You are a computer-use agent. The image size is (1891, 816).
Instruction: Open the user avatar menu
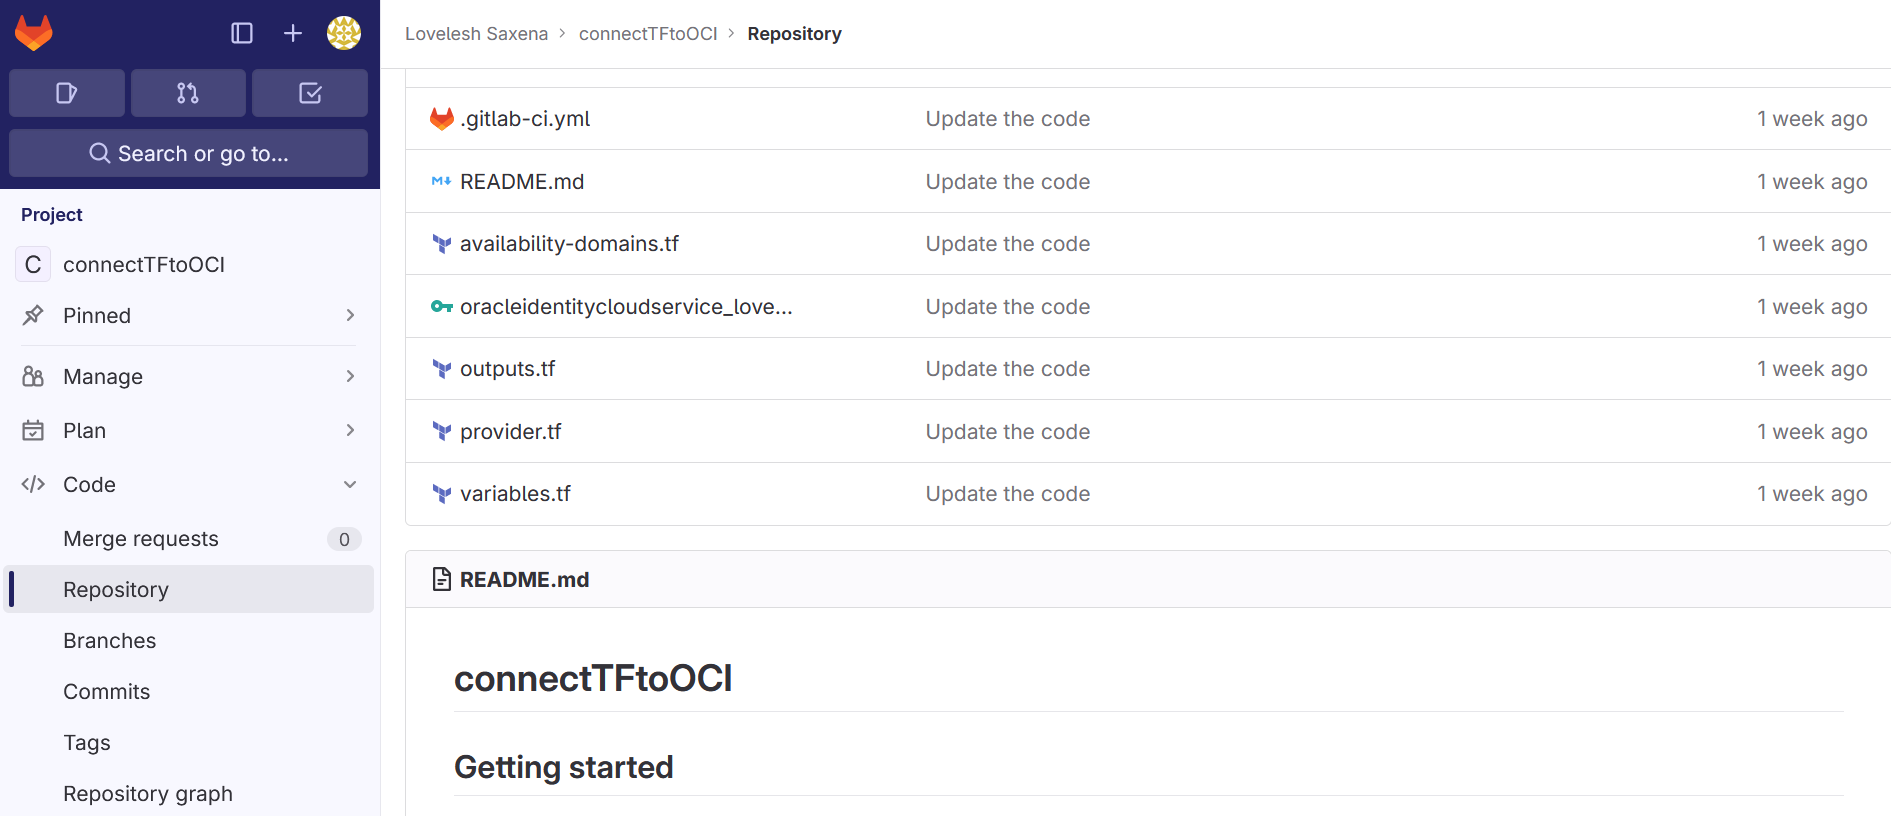click(x=344, y=33)
